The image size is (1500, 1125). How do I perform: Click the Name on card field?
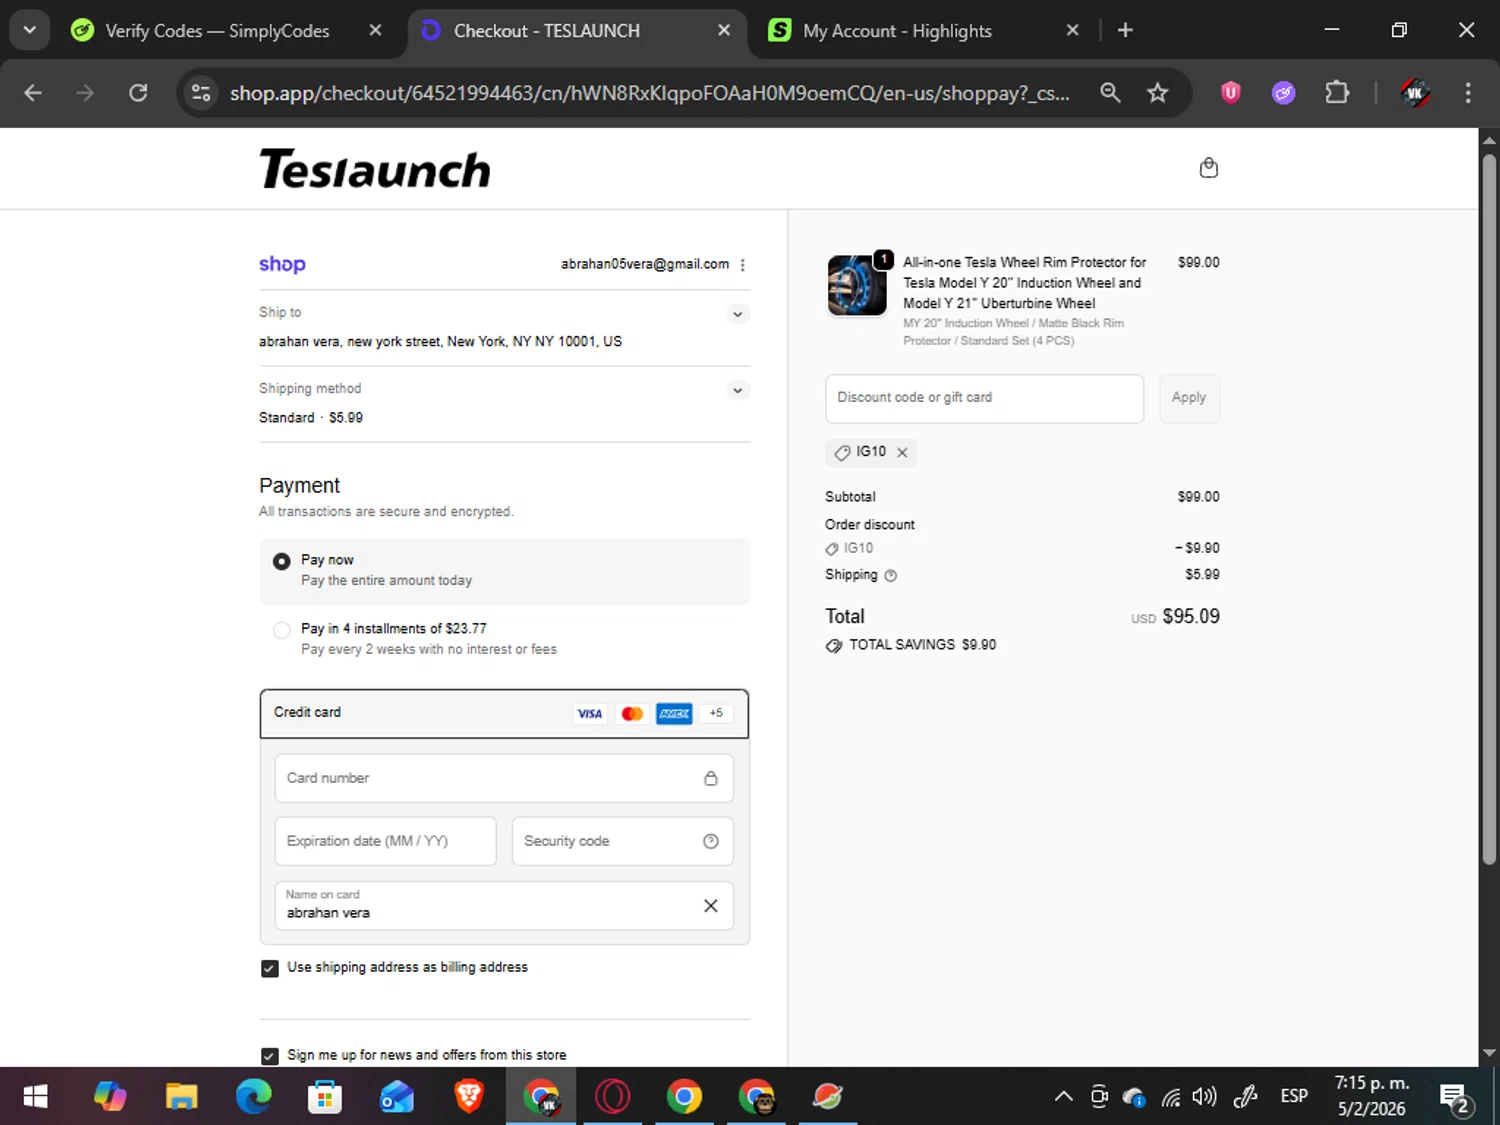[504, 906]
